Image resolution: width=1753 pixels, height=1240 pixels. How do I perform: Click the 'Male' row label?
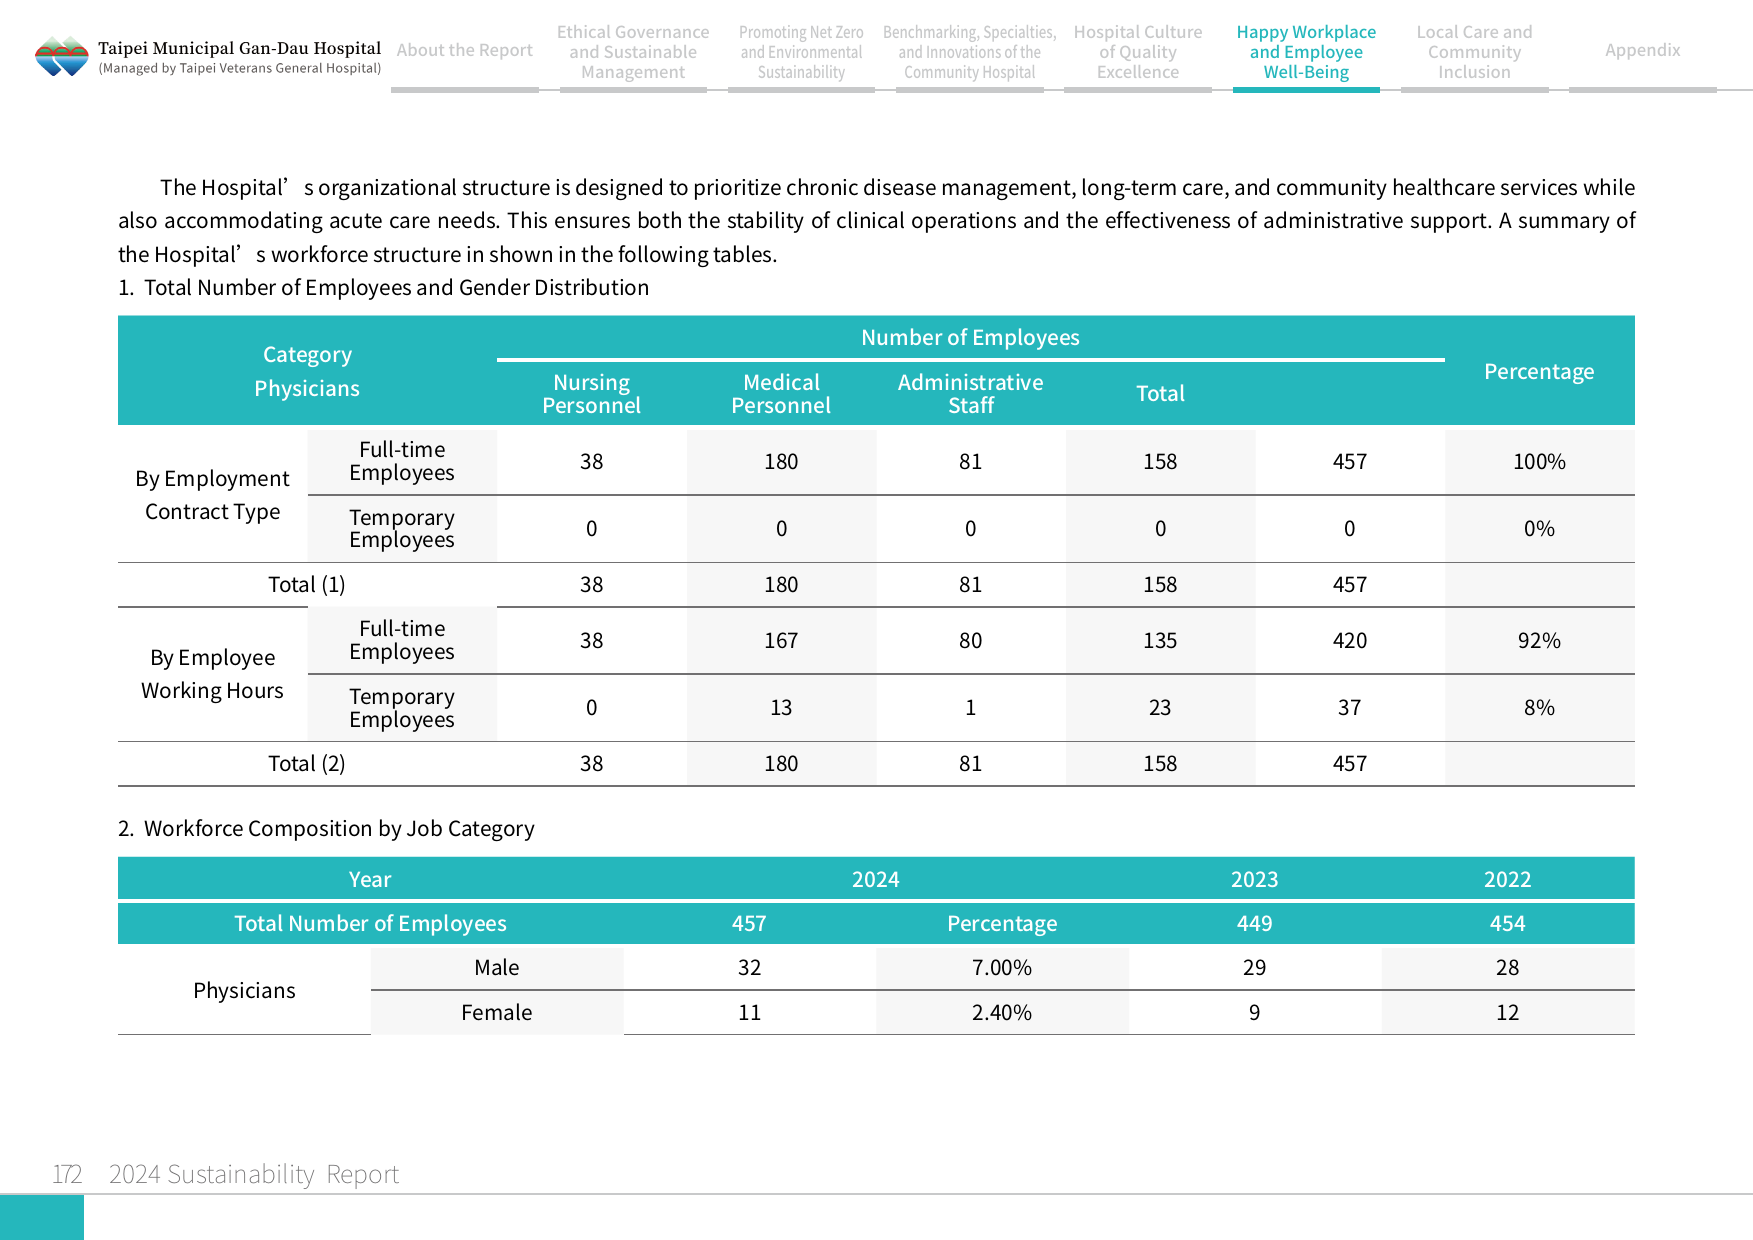coord(497,967)
